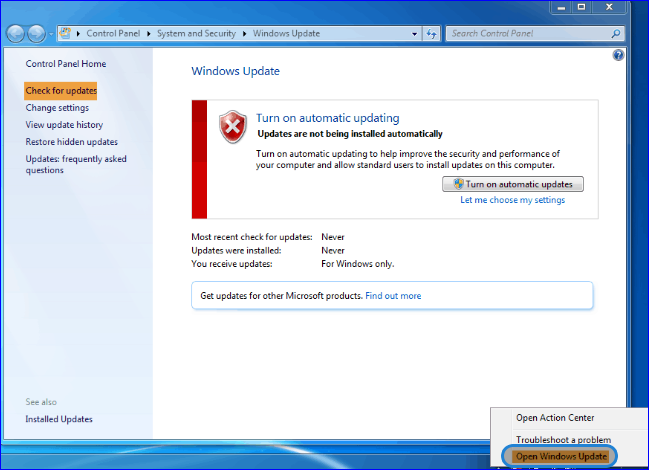Select the Windows Update breadcrumb
649x470 pixels.
point(286,34)
